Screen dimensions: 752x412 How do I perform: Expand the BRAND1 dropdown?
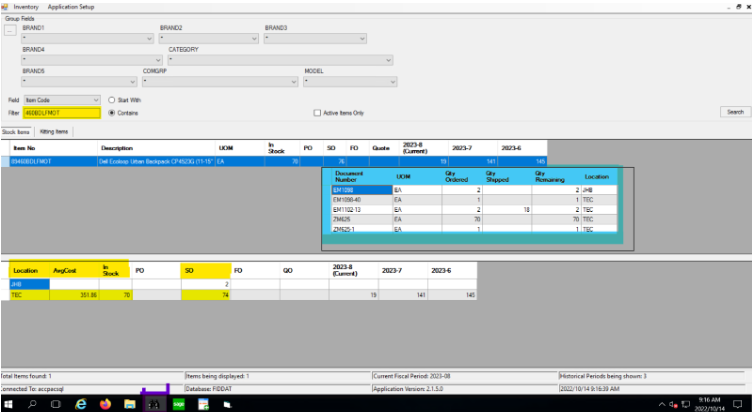pos(150,39)
